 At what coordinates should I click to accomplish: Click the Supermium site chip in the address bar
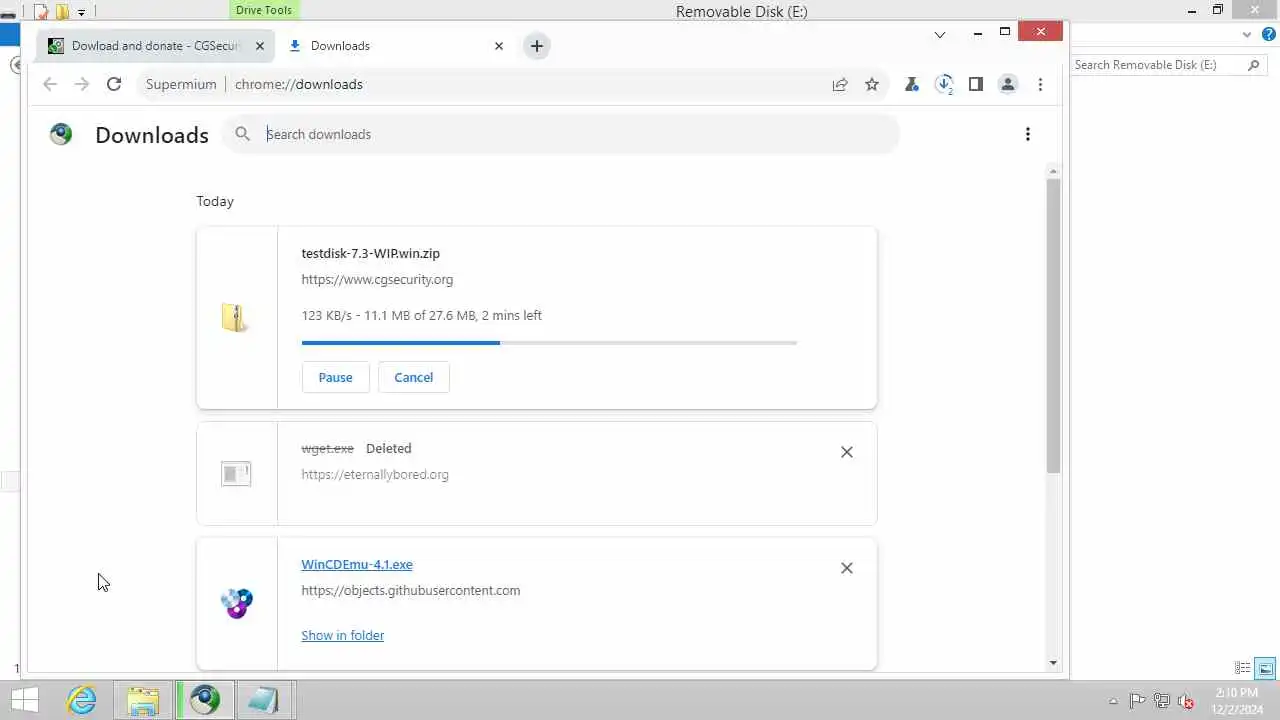tap(180, 84)
